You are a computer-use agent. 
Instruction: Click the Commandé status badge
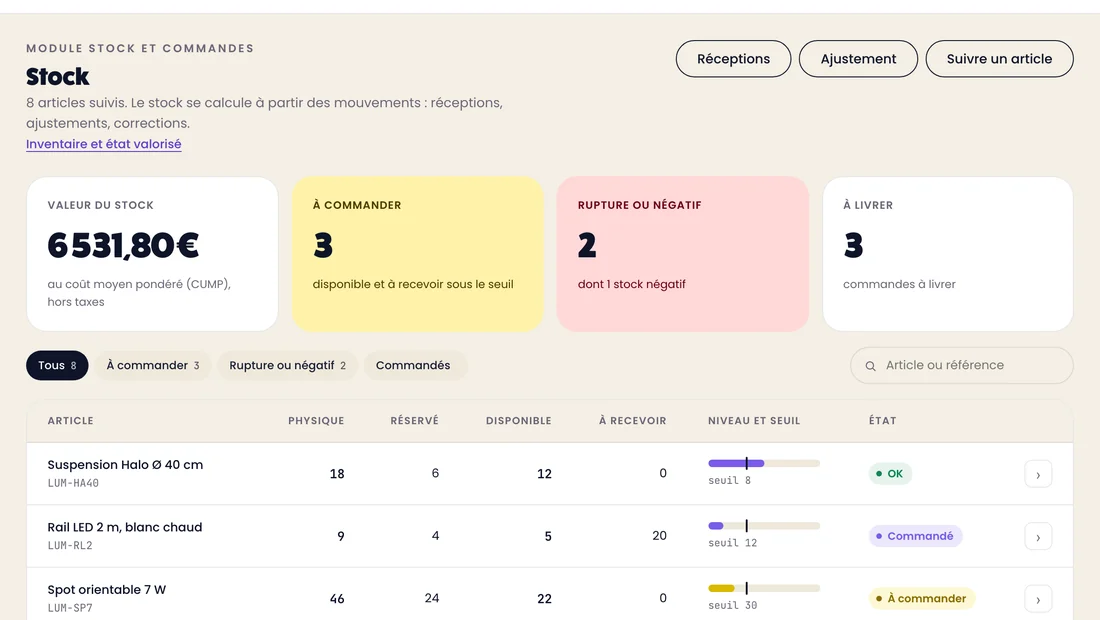click(915, 536)
